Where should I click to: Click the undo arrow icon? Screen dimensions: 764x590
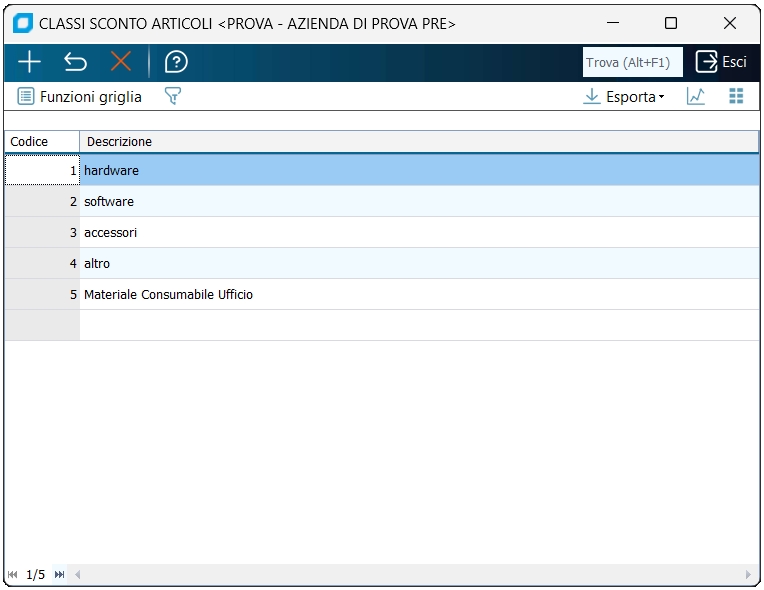click(75, 62)
